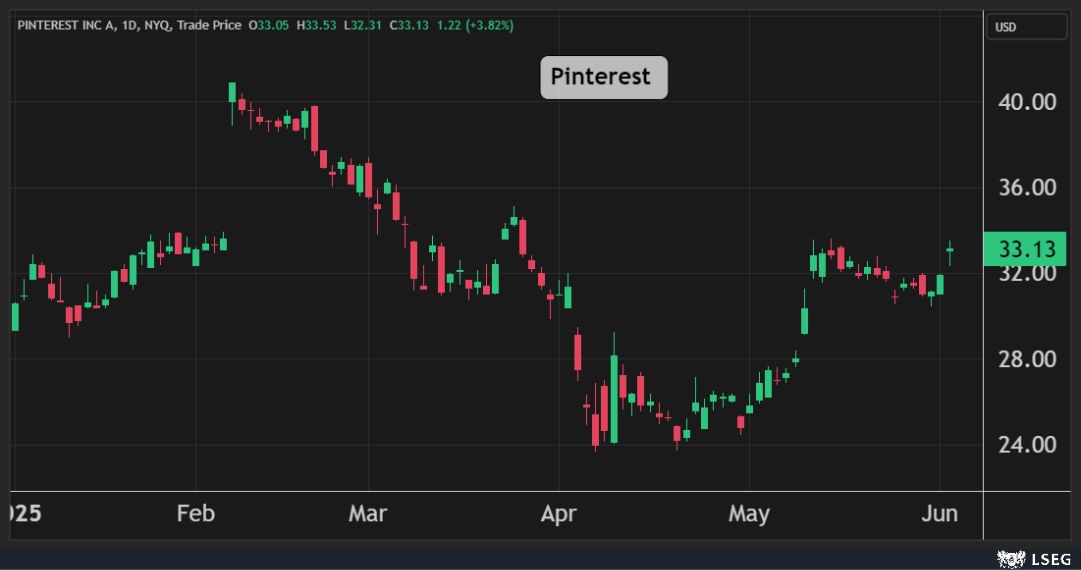This screenshot has width=1081, height=570.
Task: Click the 1D interval in the chart header
Action: [x=130, y=26]
